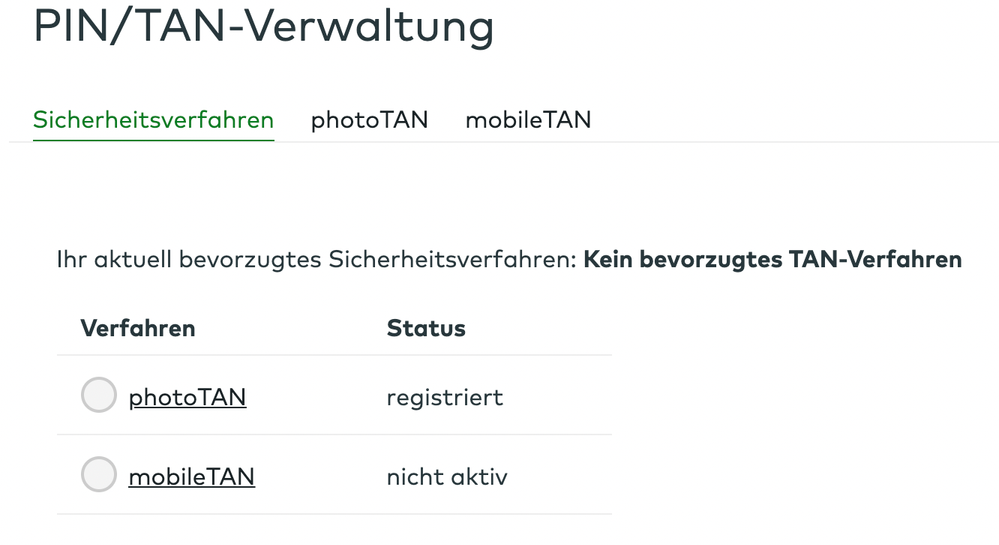Go to the mobileTAN tab
Screen dimensions: 999x545
pos(528,120)
